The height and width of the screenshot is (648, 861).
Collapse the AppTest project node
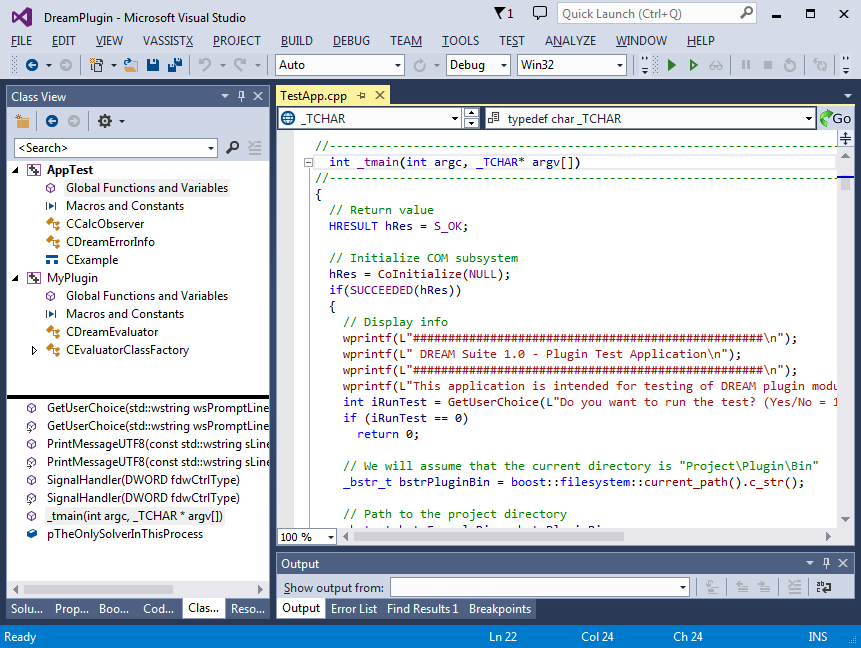[x=15, y=170]
